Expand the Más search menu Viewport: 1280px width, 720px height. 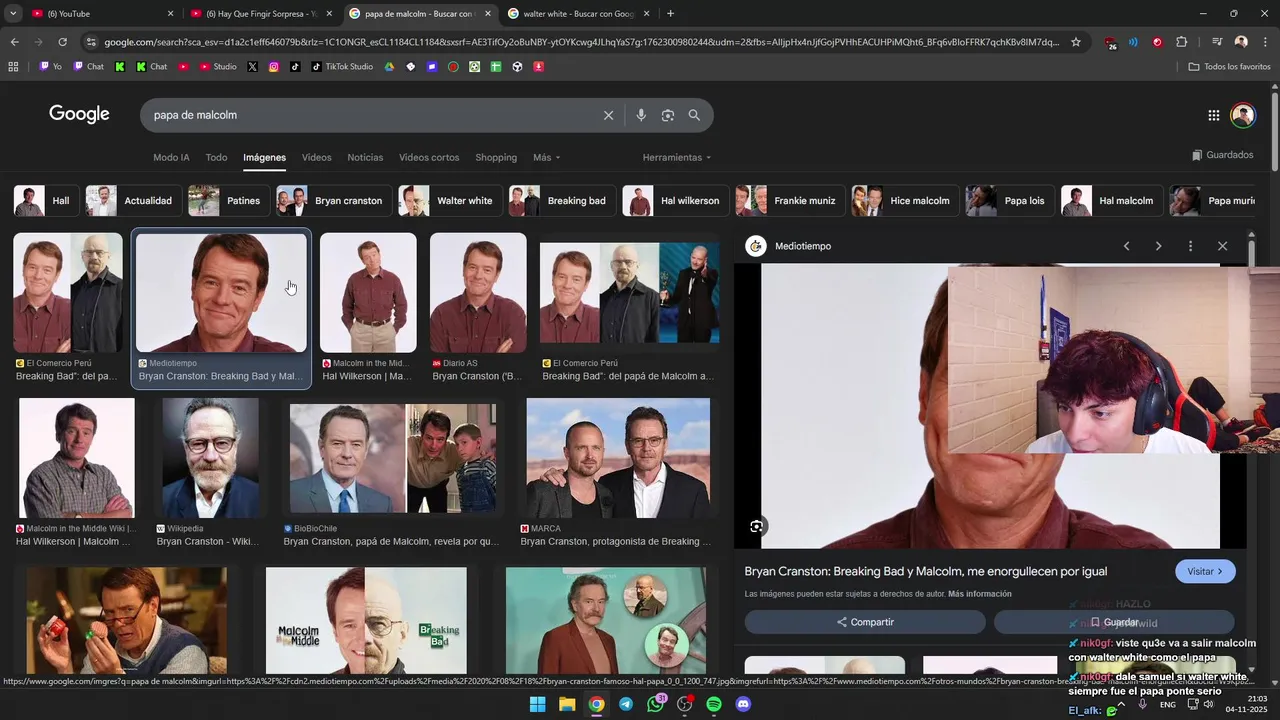546,157
